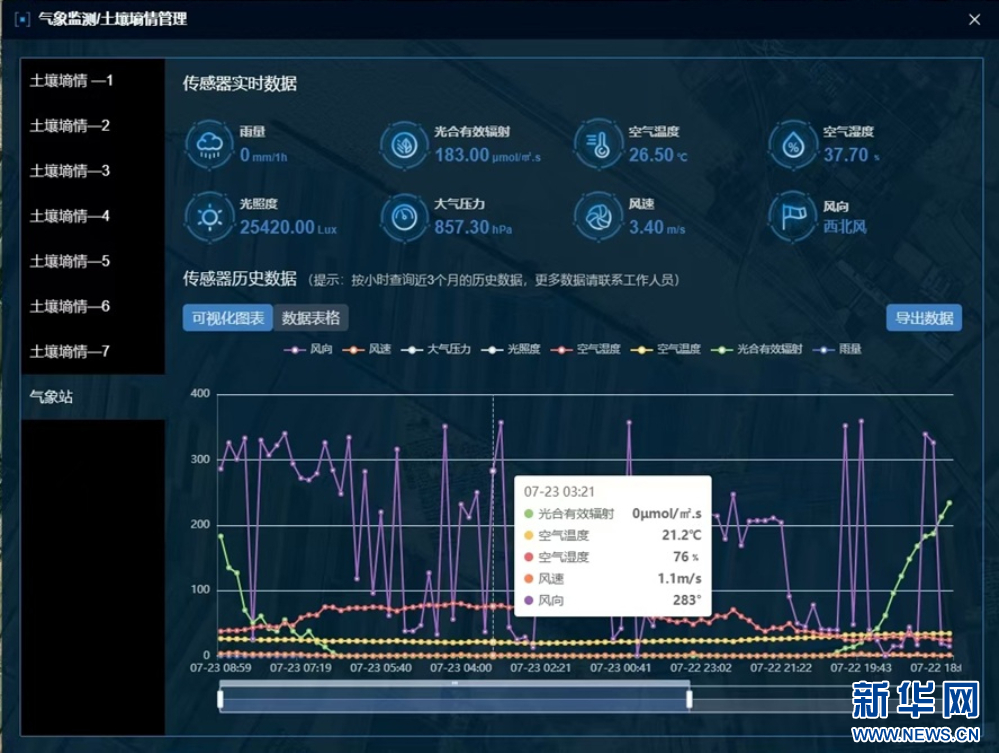Image resolution: width=999 pixels, height=753 pixels.
Task: Click the illuminance sun icon
Action: (x=210, y=218)
